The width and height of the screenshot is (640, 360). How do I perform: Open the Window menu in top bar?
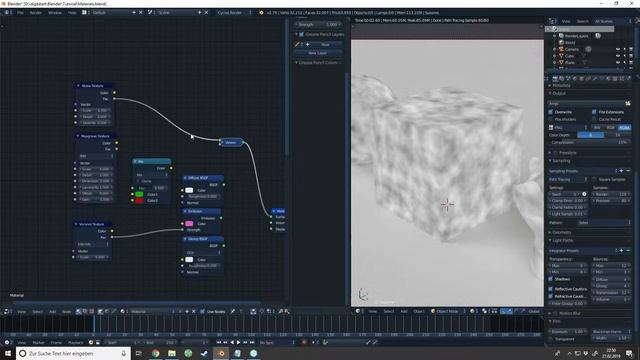(55, 13)
